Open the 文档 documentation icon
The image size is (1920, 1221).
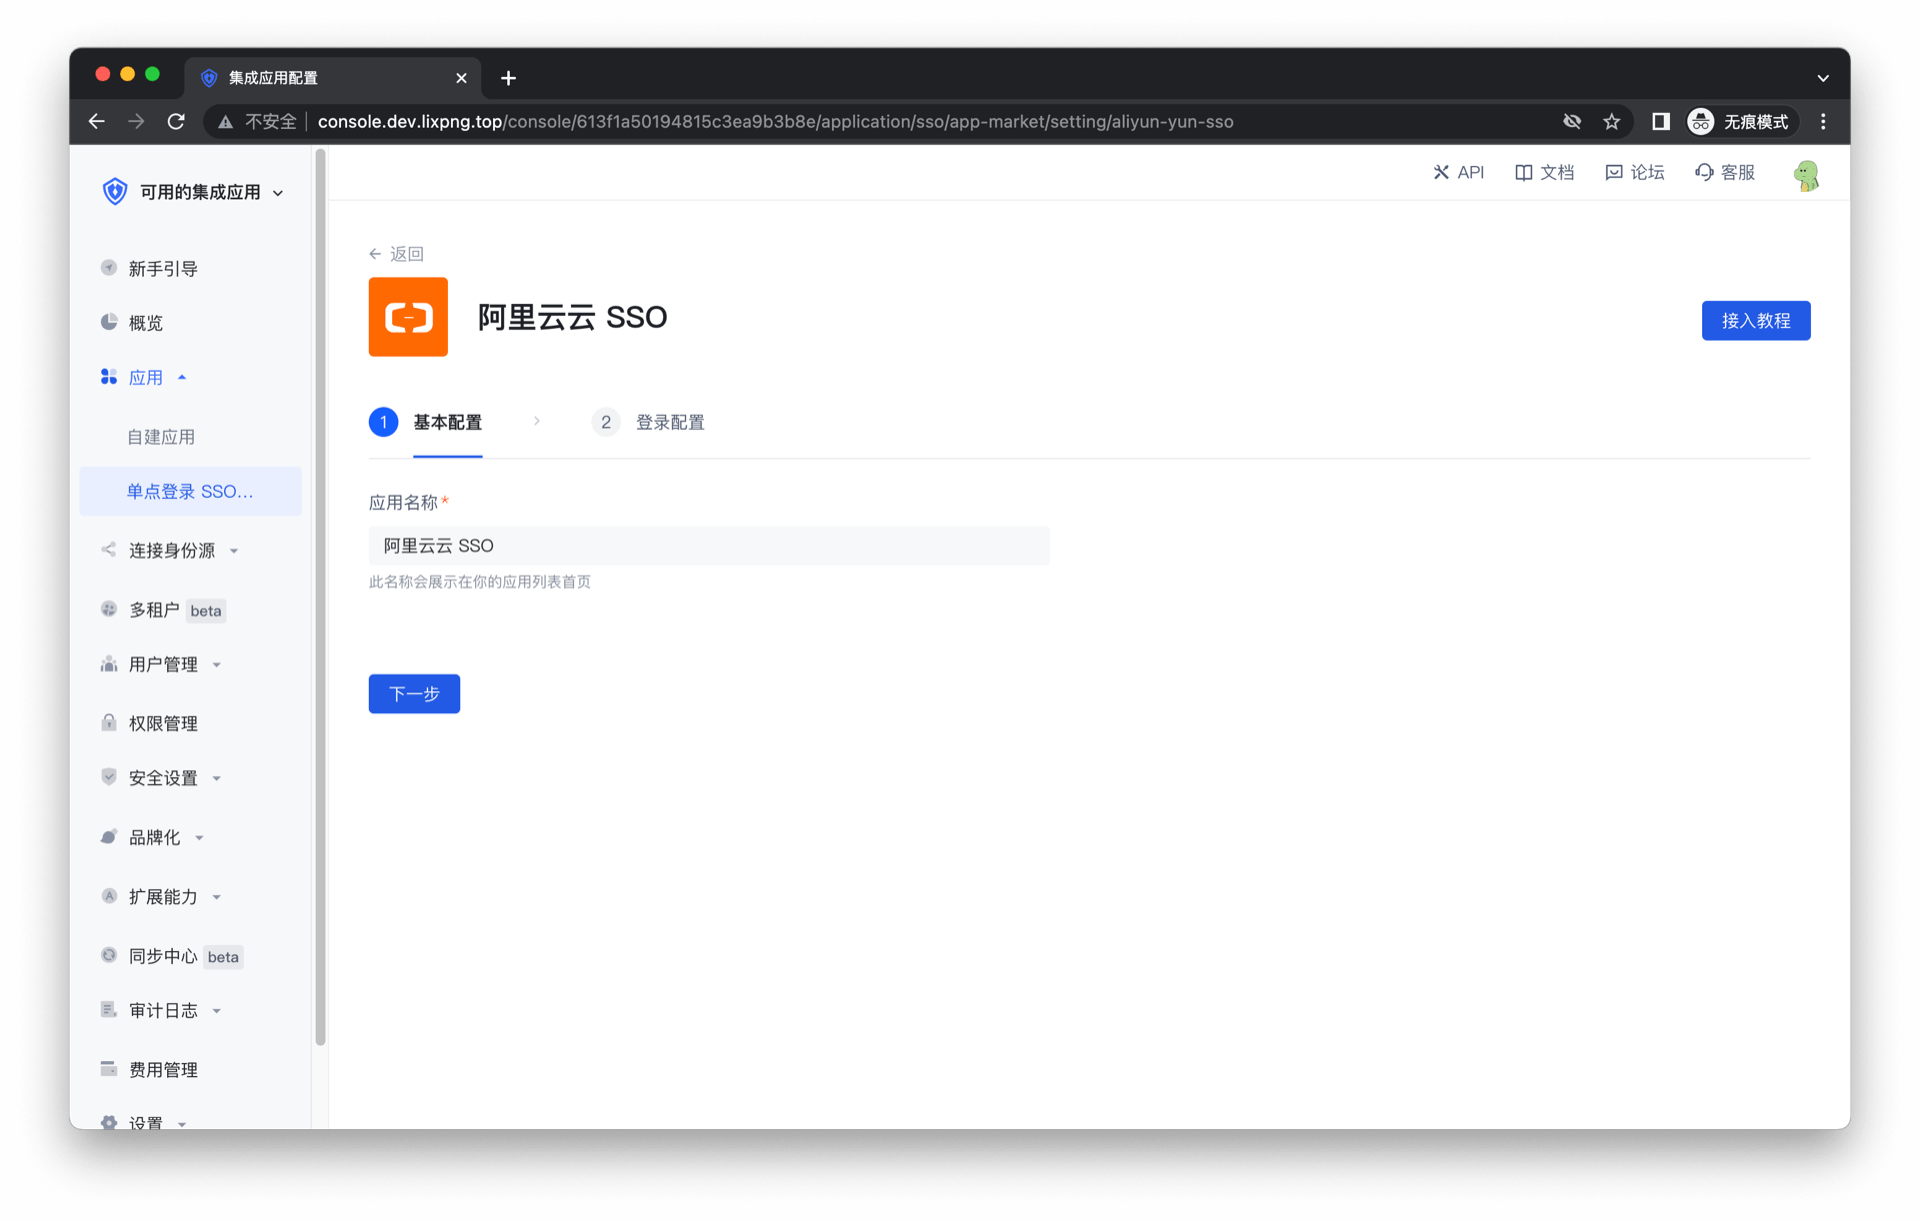point(1523,172)
